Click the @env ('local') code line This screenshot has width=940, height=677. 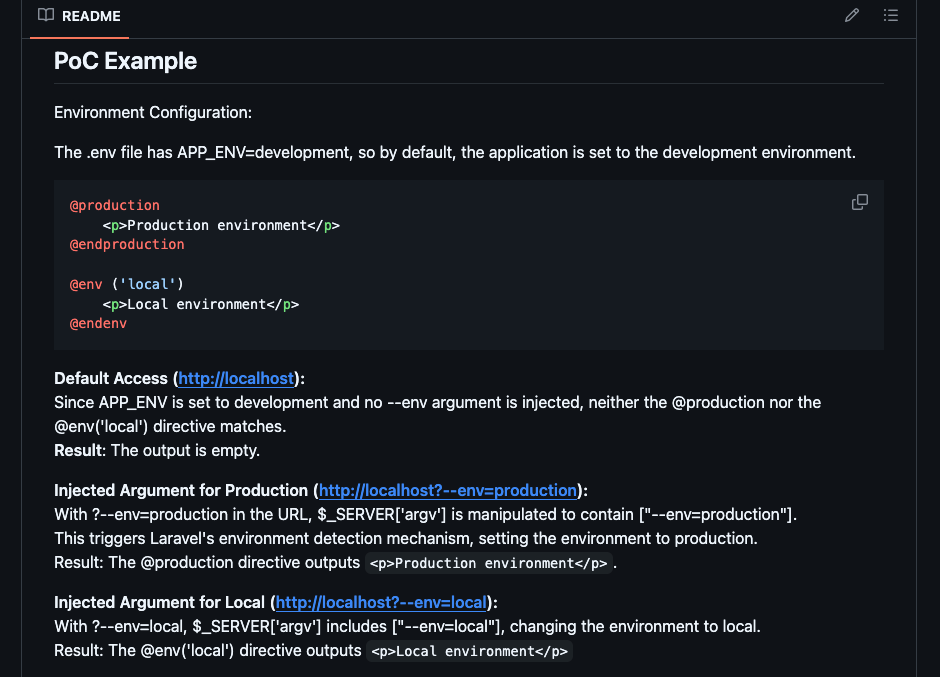[127, 284]
